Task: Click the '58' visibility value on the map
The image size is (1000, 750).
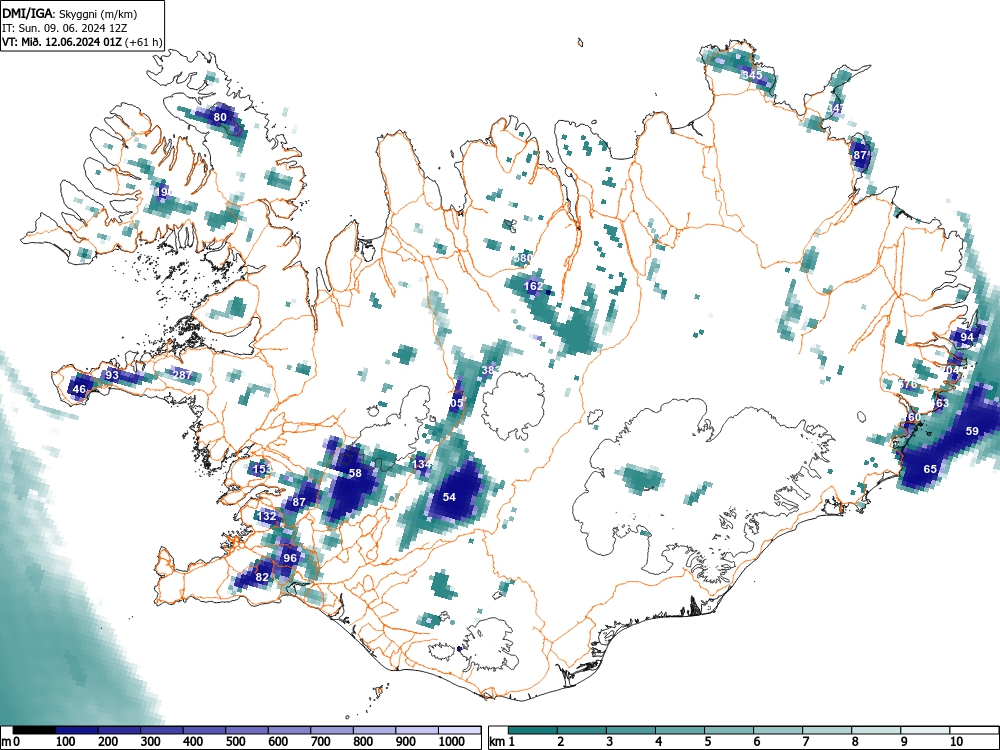Action: tap(355, 473)
